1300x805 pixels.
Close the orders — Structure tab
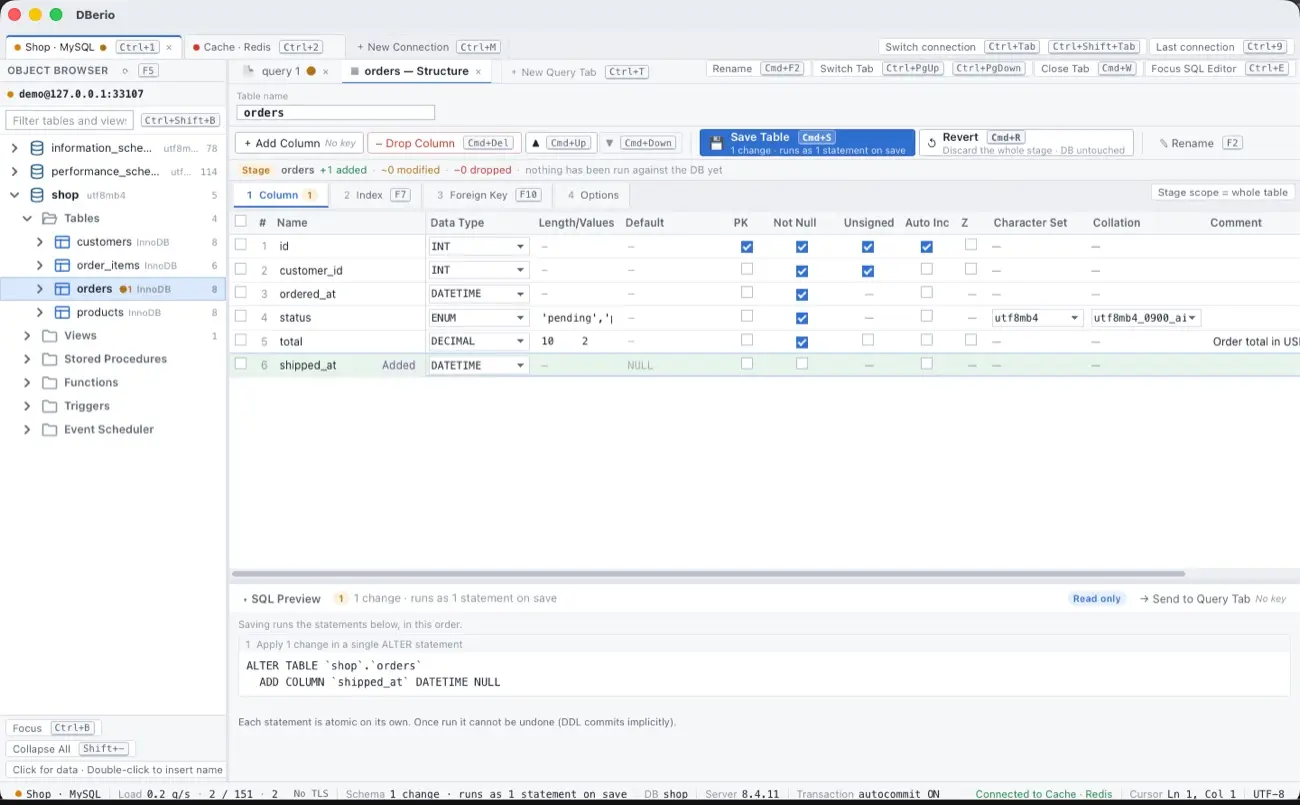pyautogui.click(x=478, y=72)
